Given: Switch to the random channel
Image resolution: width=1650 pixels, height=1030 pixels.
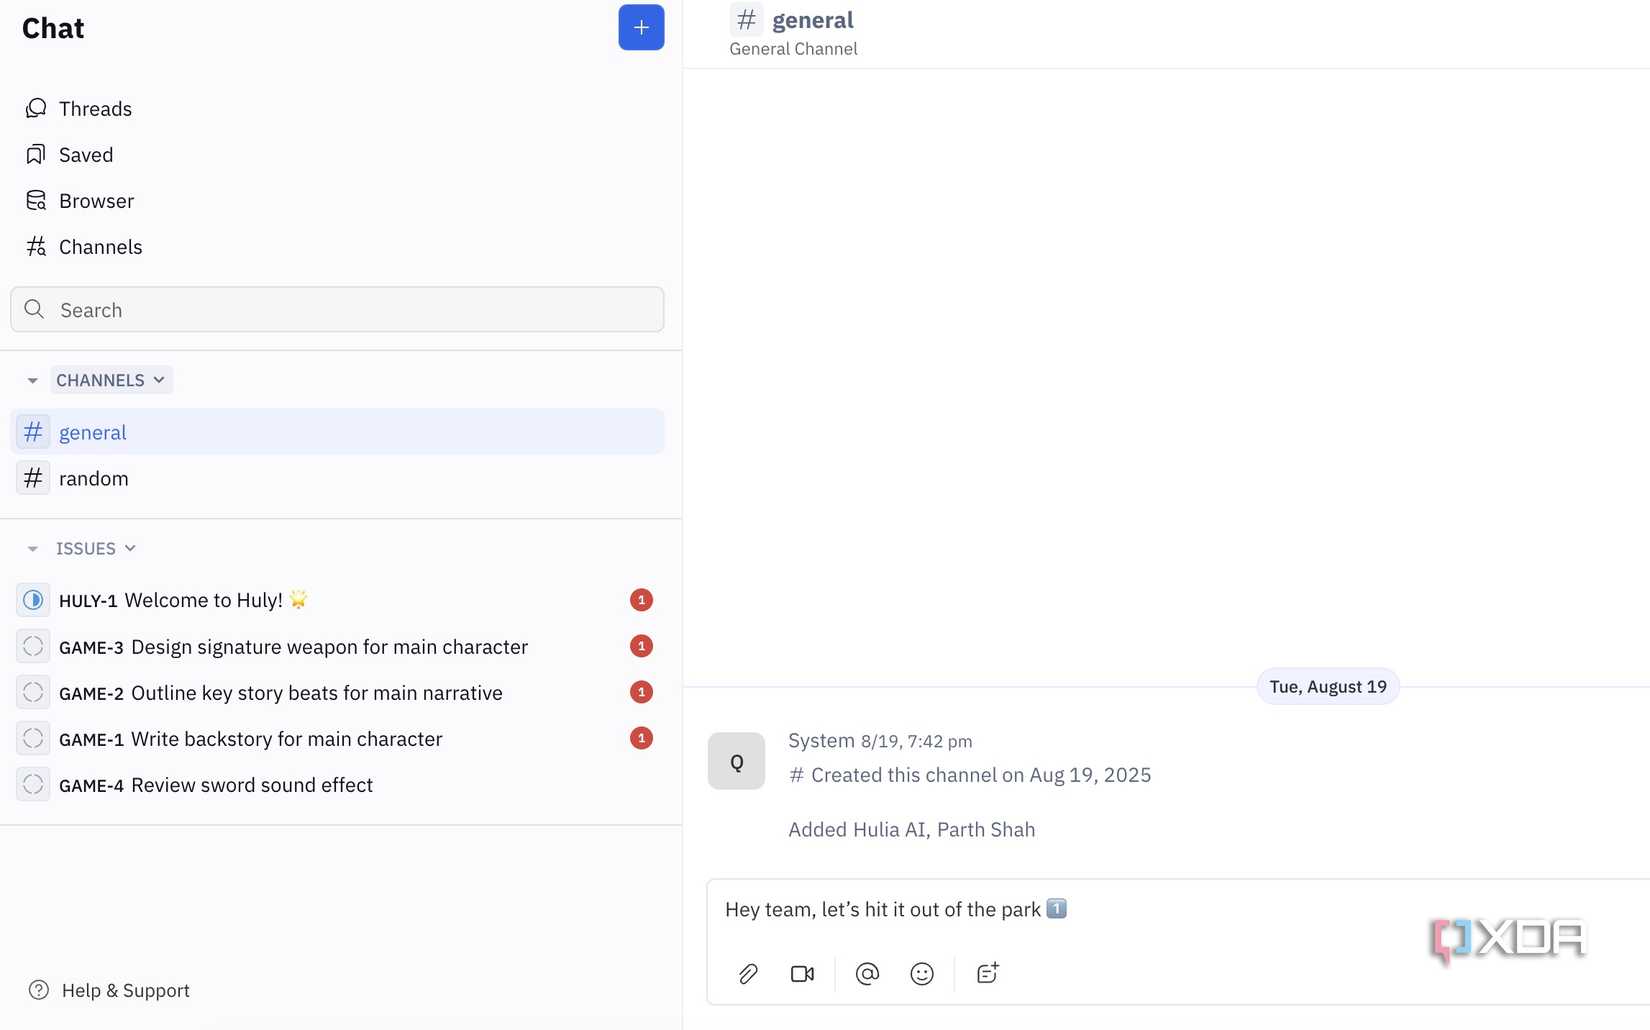Looking at the screenshot, I should [94, 478].
